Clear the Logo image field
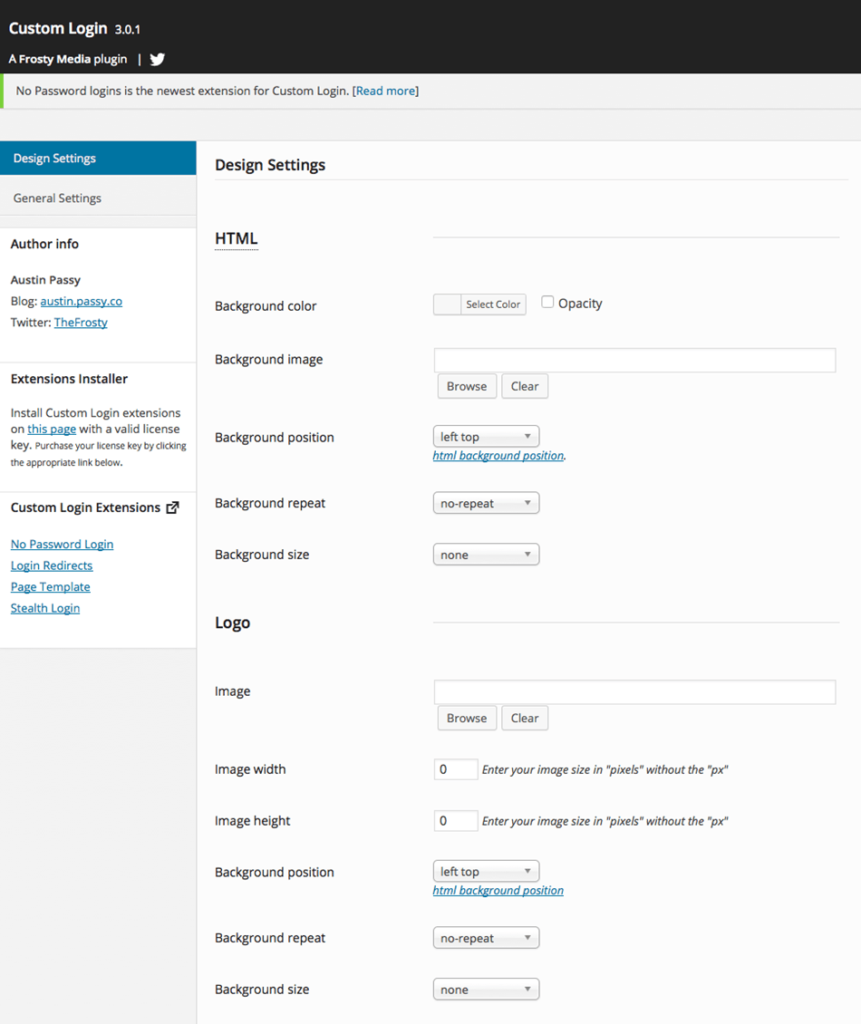 pyautogui.click(x=524, y=718)
